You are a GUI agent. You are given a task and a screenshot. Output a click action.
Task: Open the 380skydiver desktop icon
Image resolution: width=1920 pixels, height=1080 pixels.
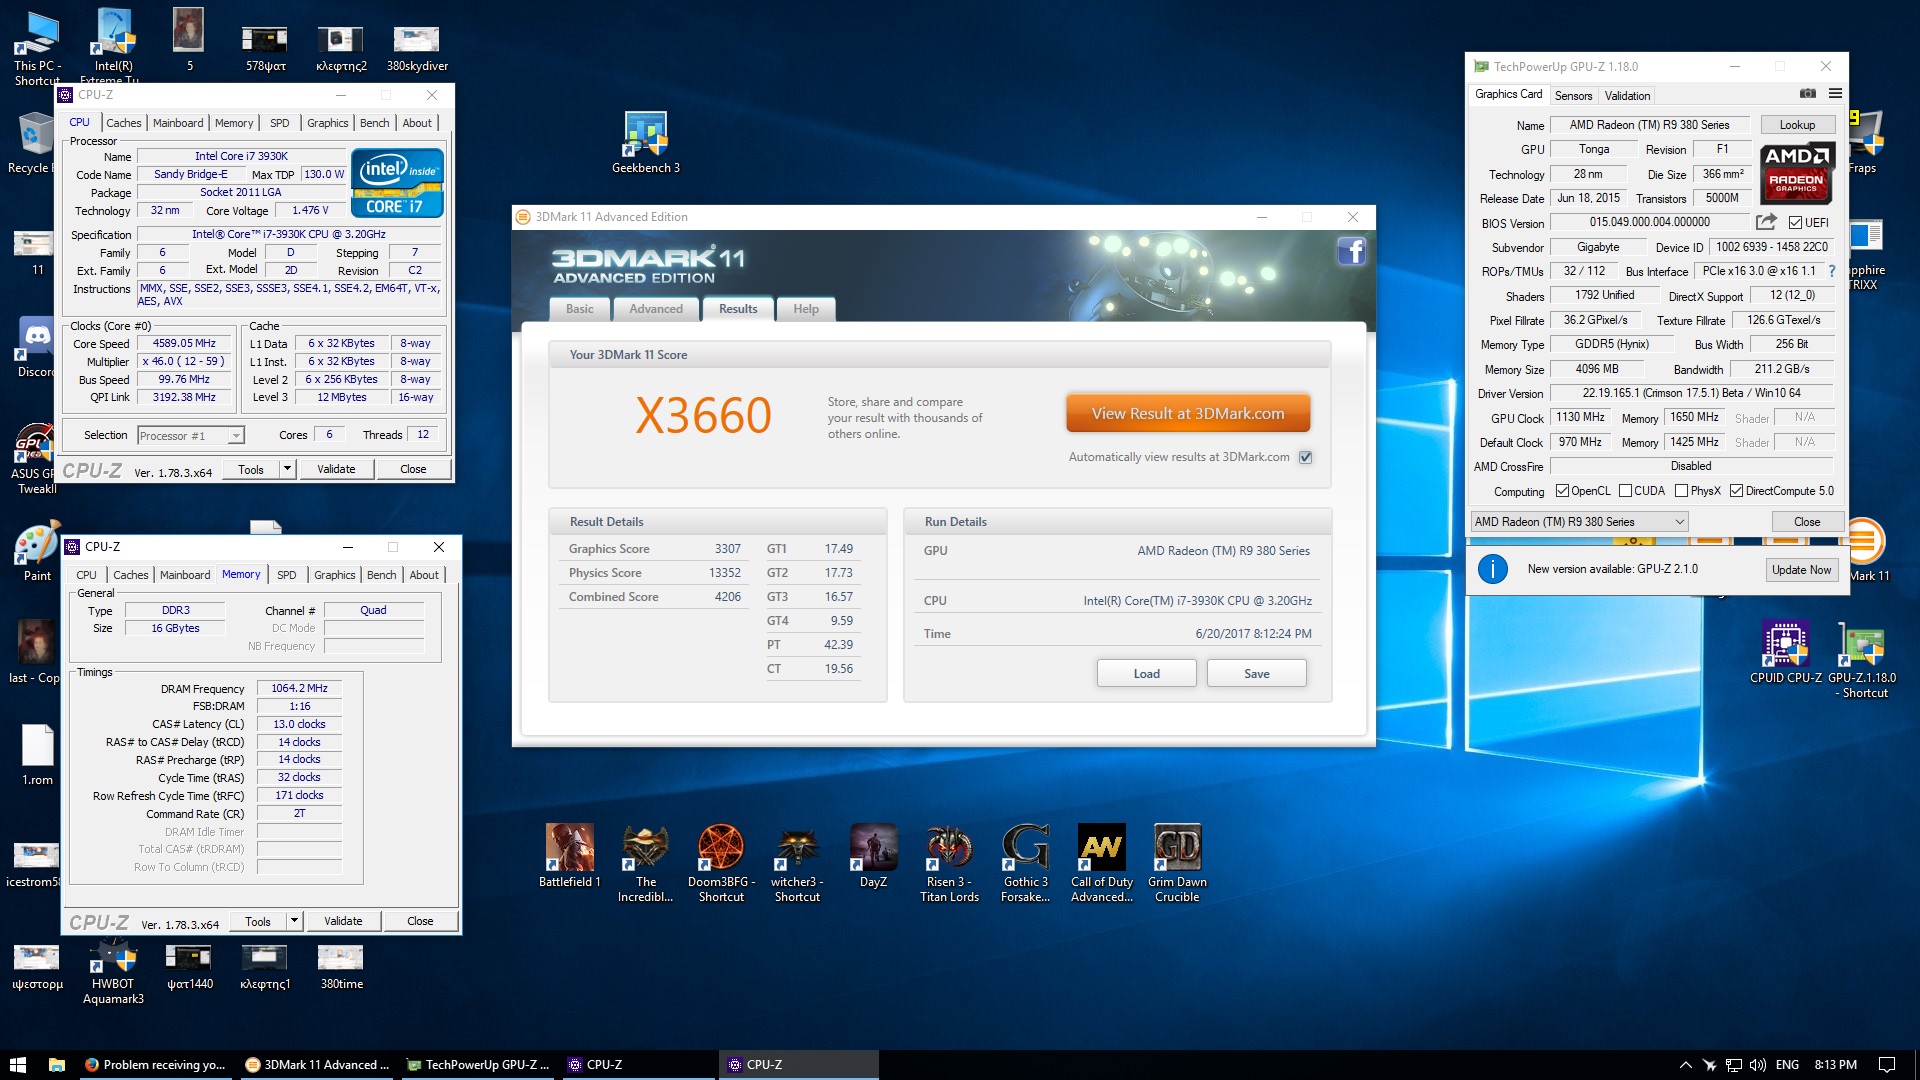[x=417, y=47]
